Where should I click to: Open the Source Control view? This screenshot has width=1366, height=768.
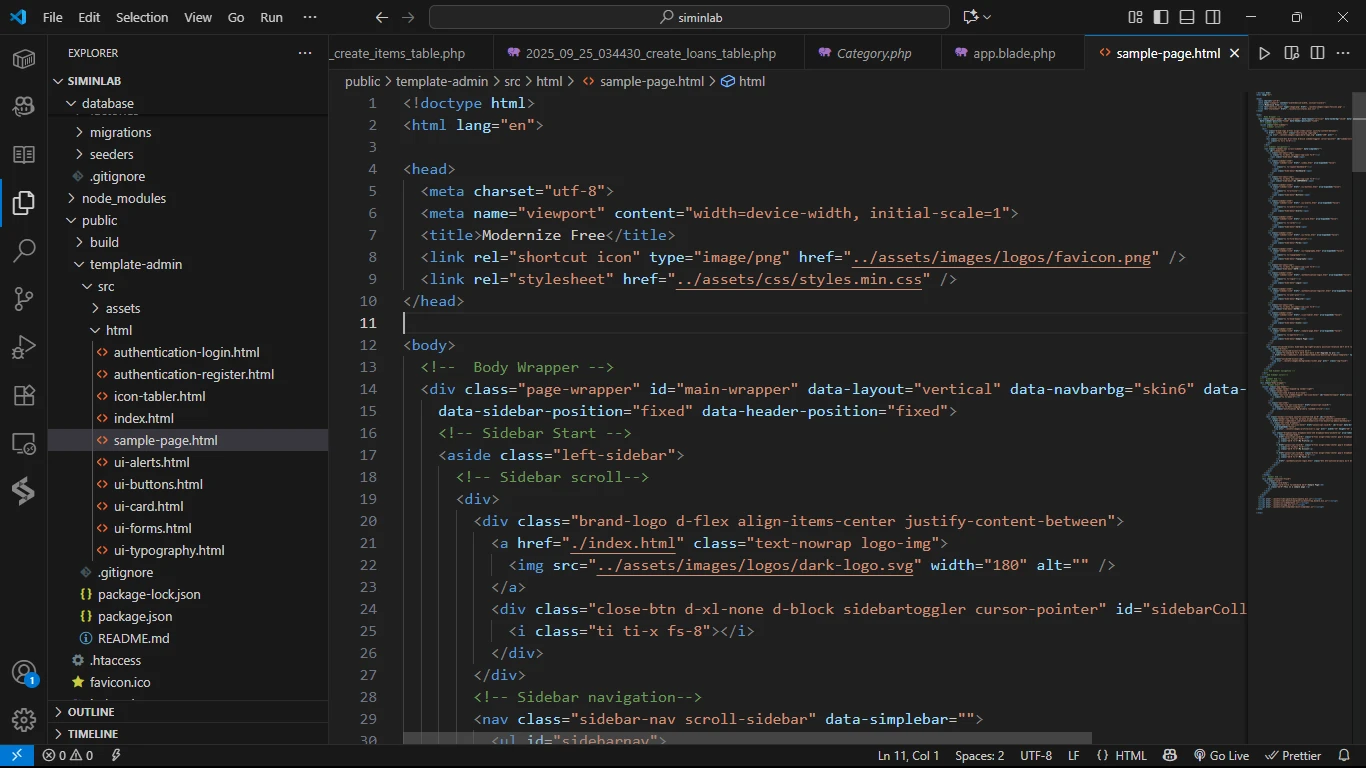tap(24, 299)
